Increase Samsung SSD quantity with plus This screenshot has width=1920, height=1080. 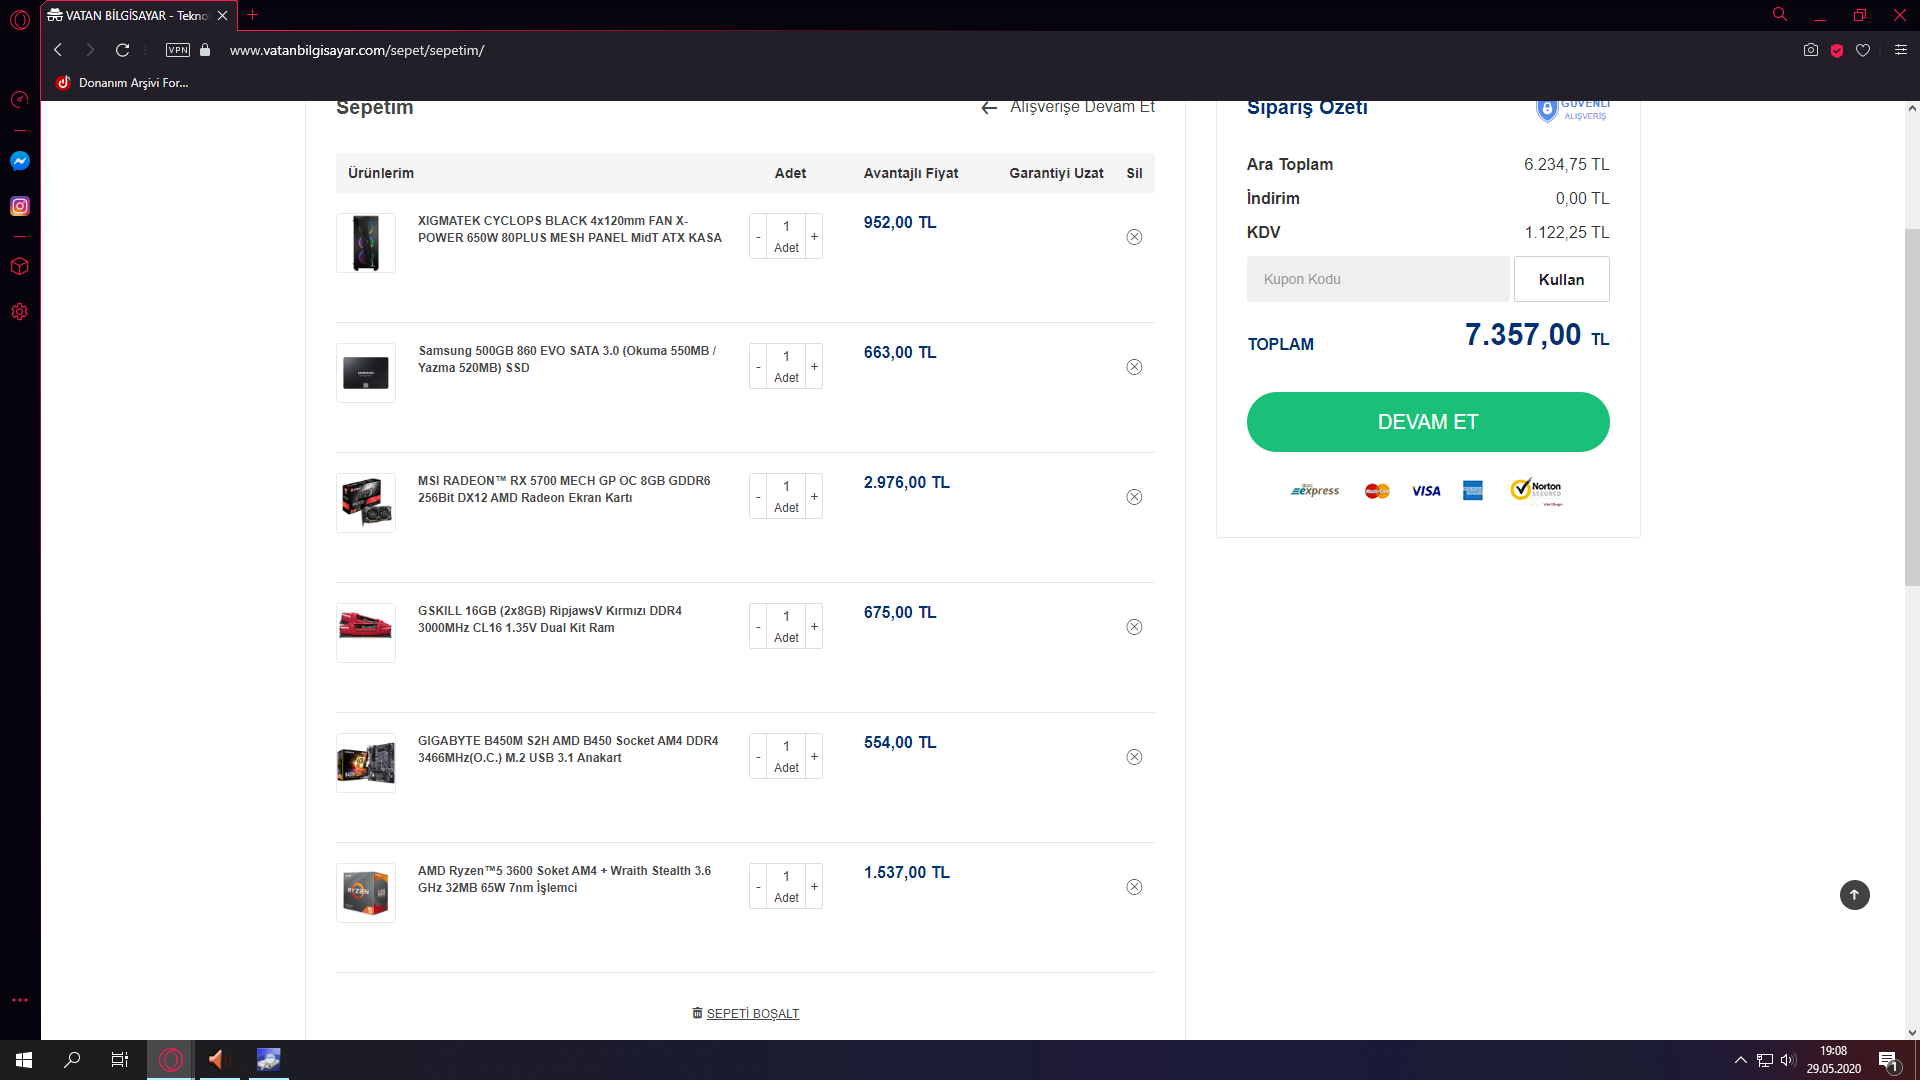pyautogui.click(x=814, y=367)
